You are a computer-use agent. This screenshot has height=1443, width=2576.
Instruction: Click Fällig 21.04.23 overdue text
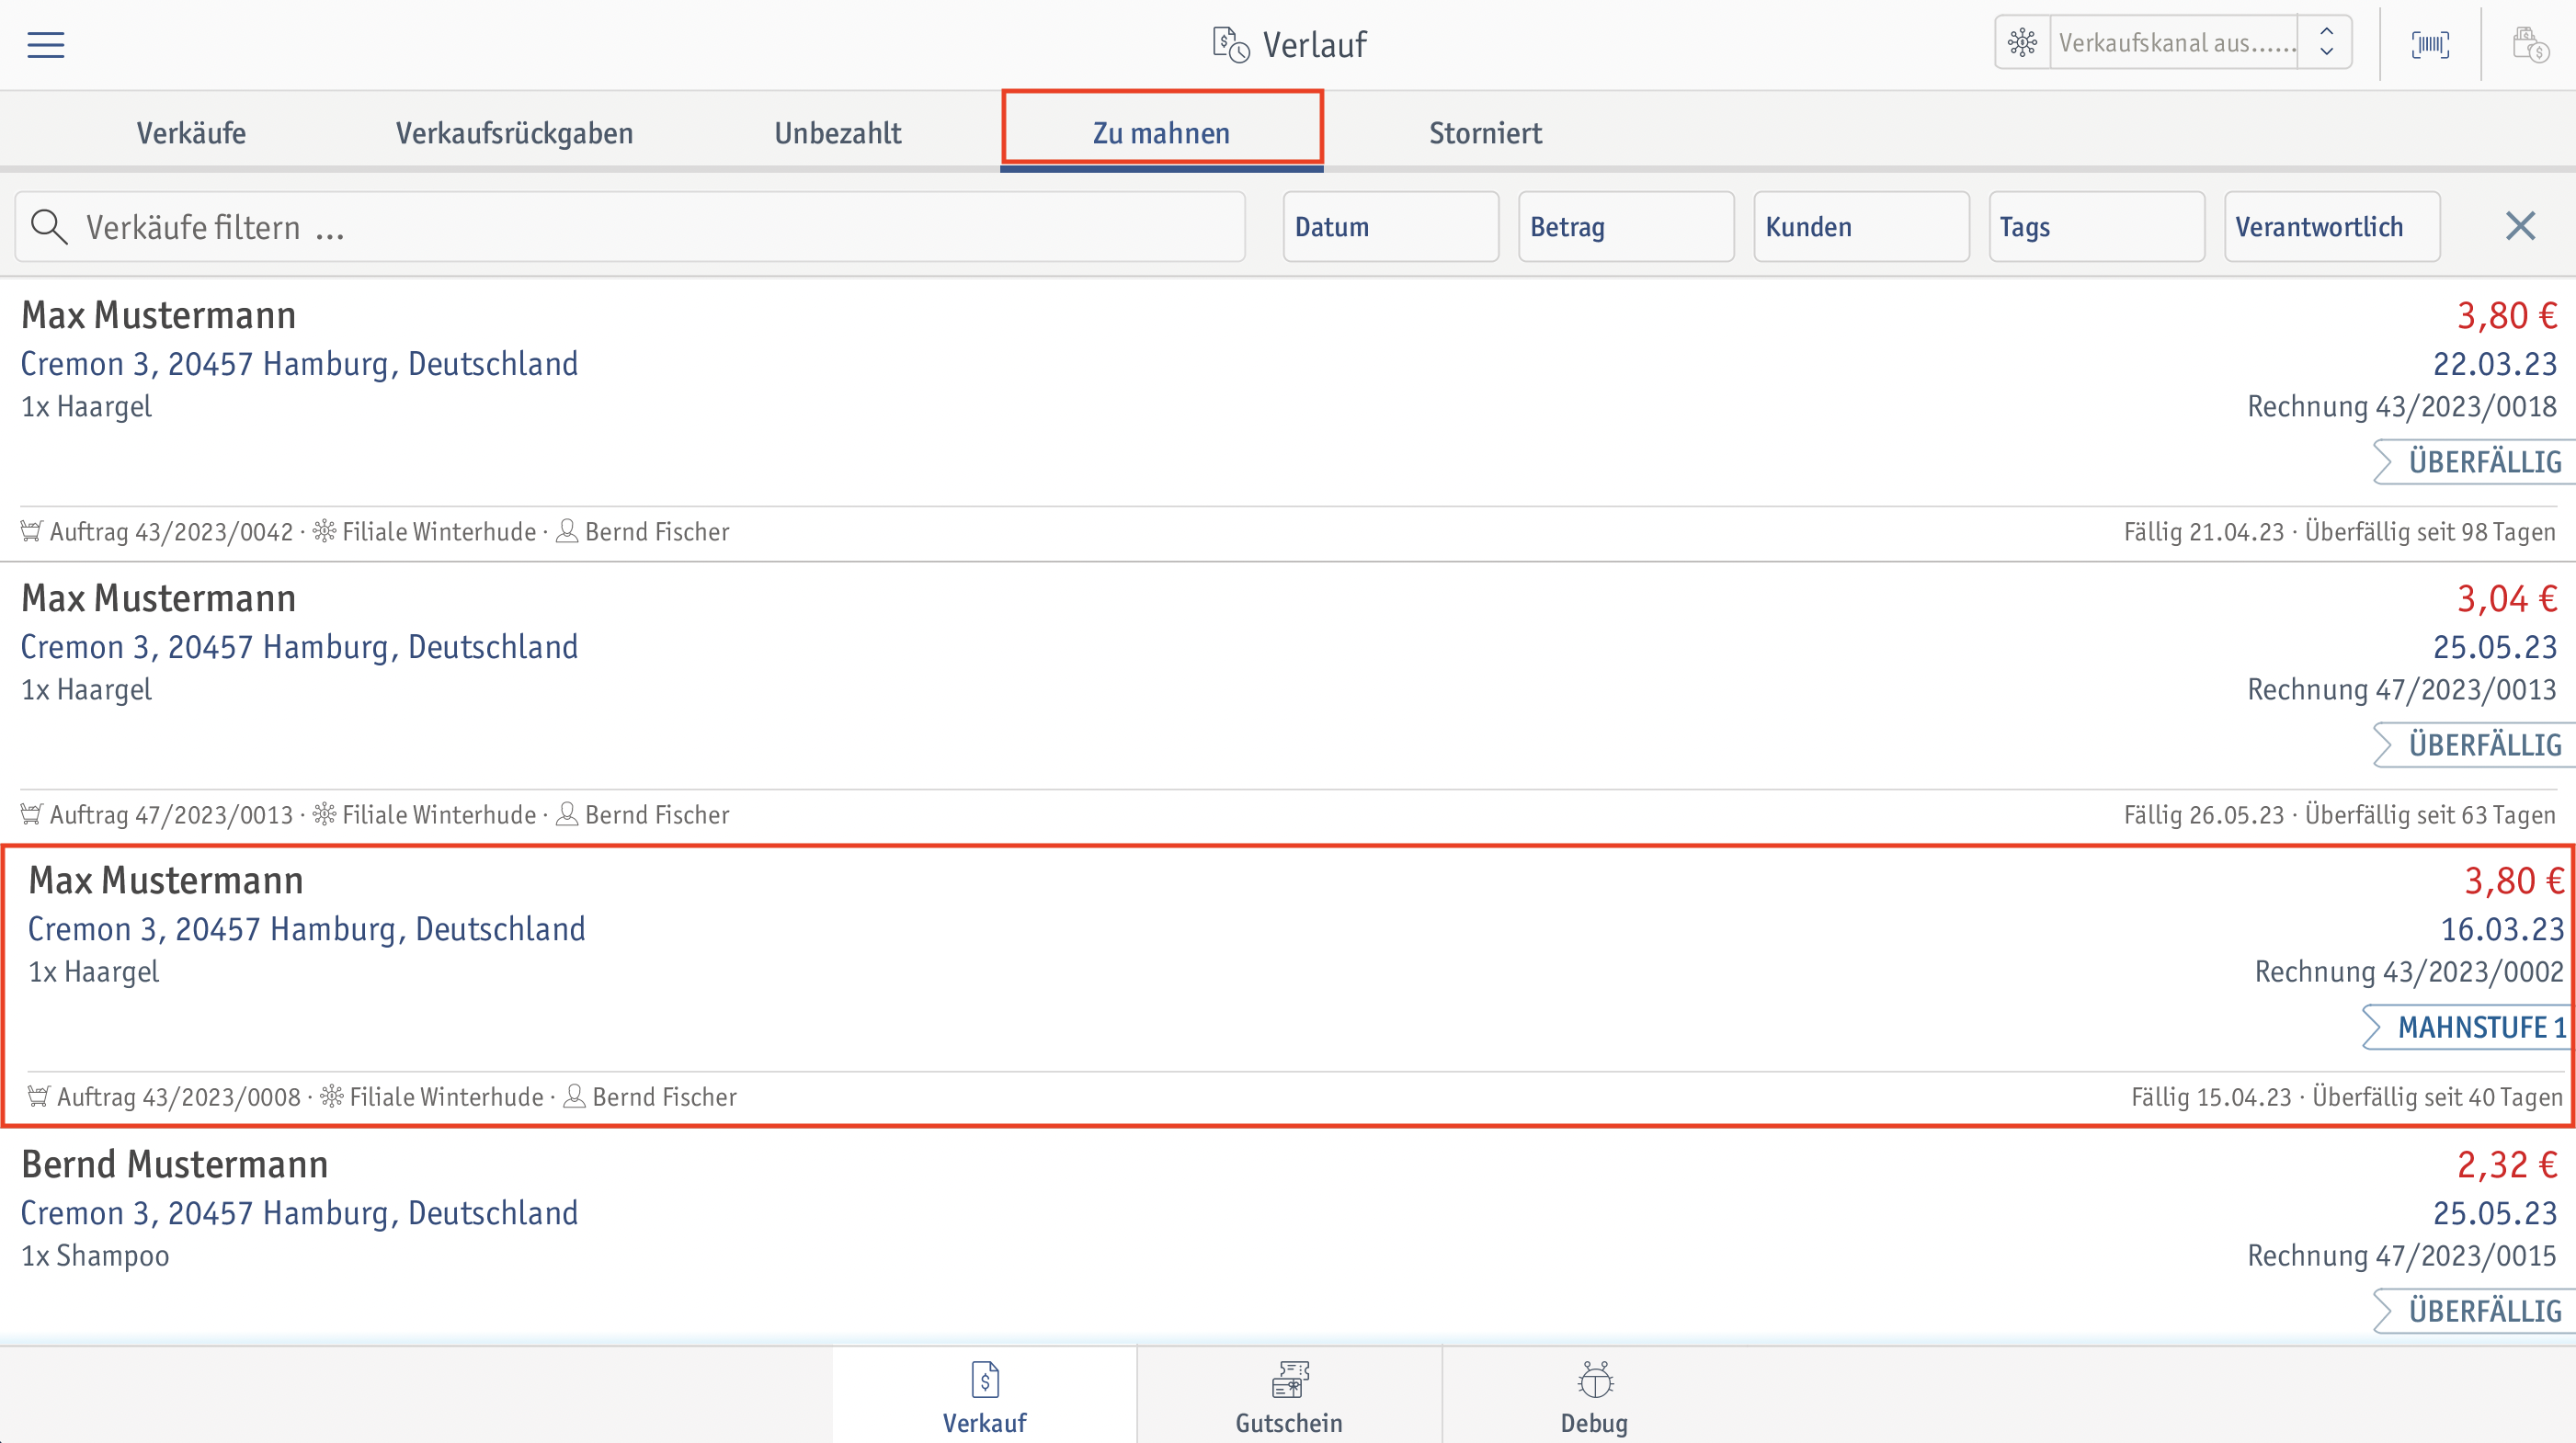[2340, 532]
